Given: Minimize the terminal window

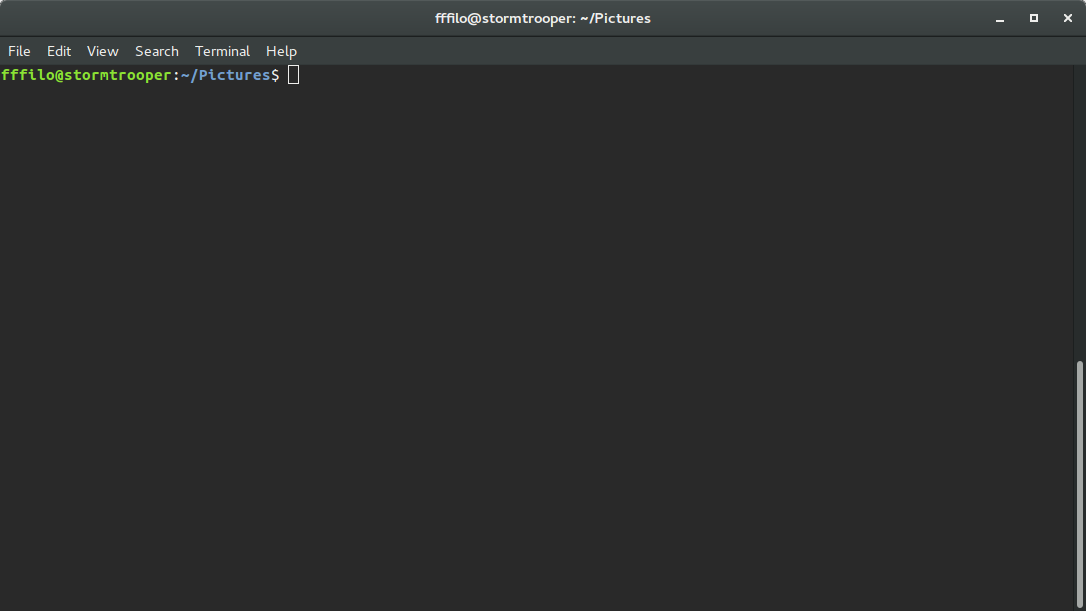Looking at the screenshot, I should [x=999, y=19].
